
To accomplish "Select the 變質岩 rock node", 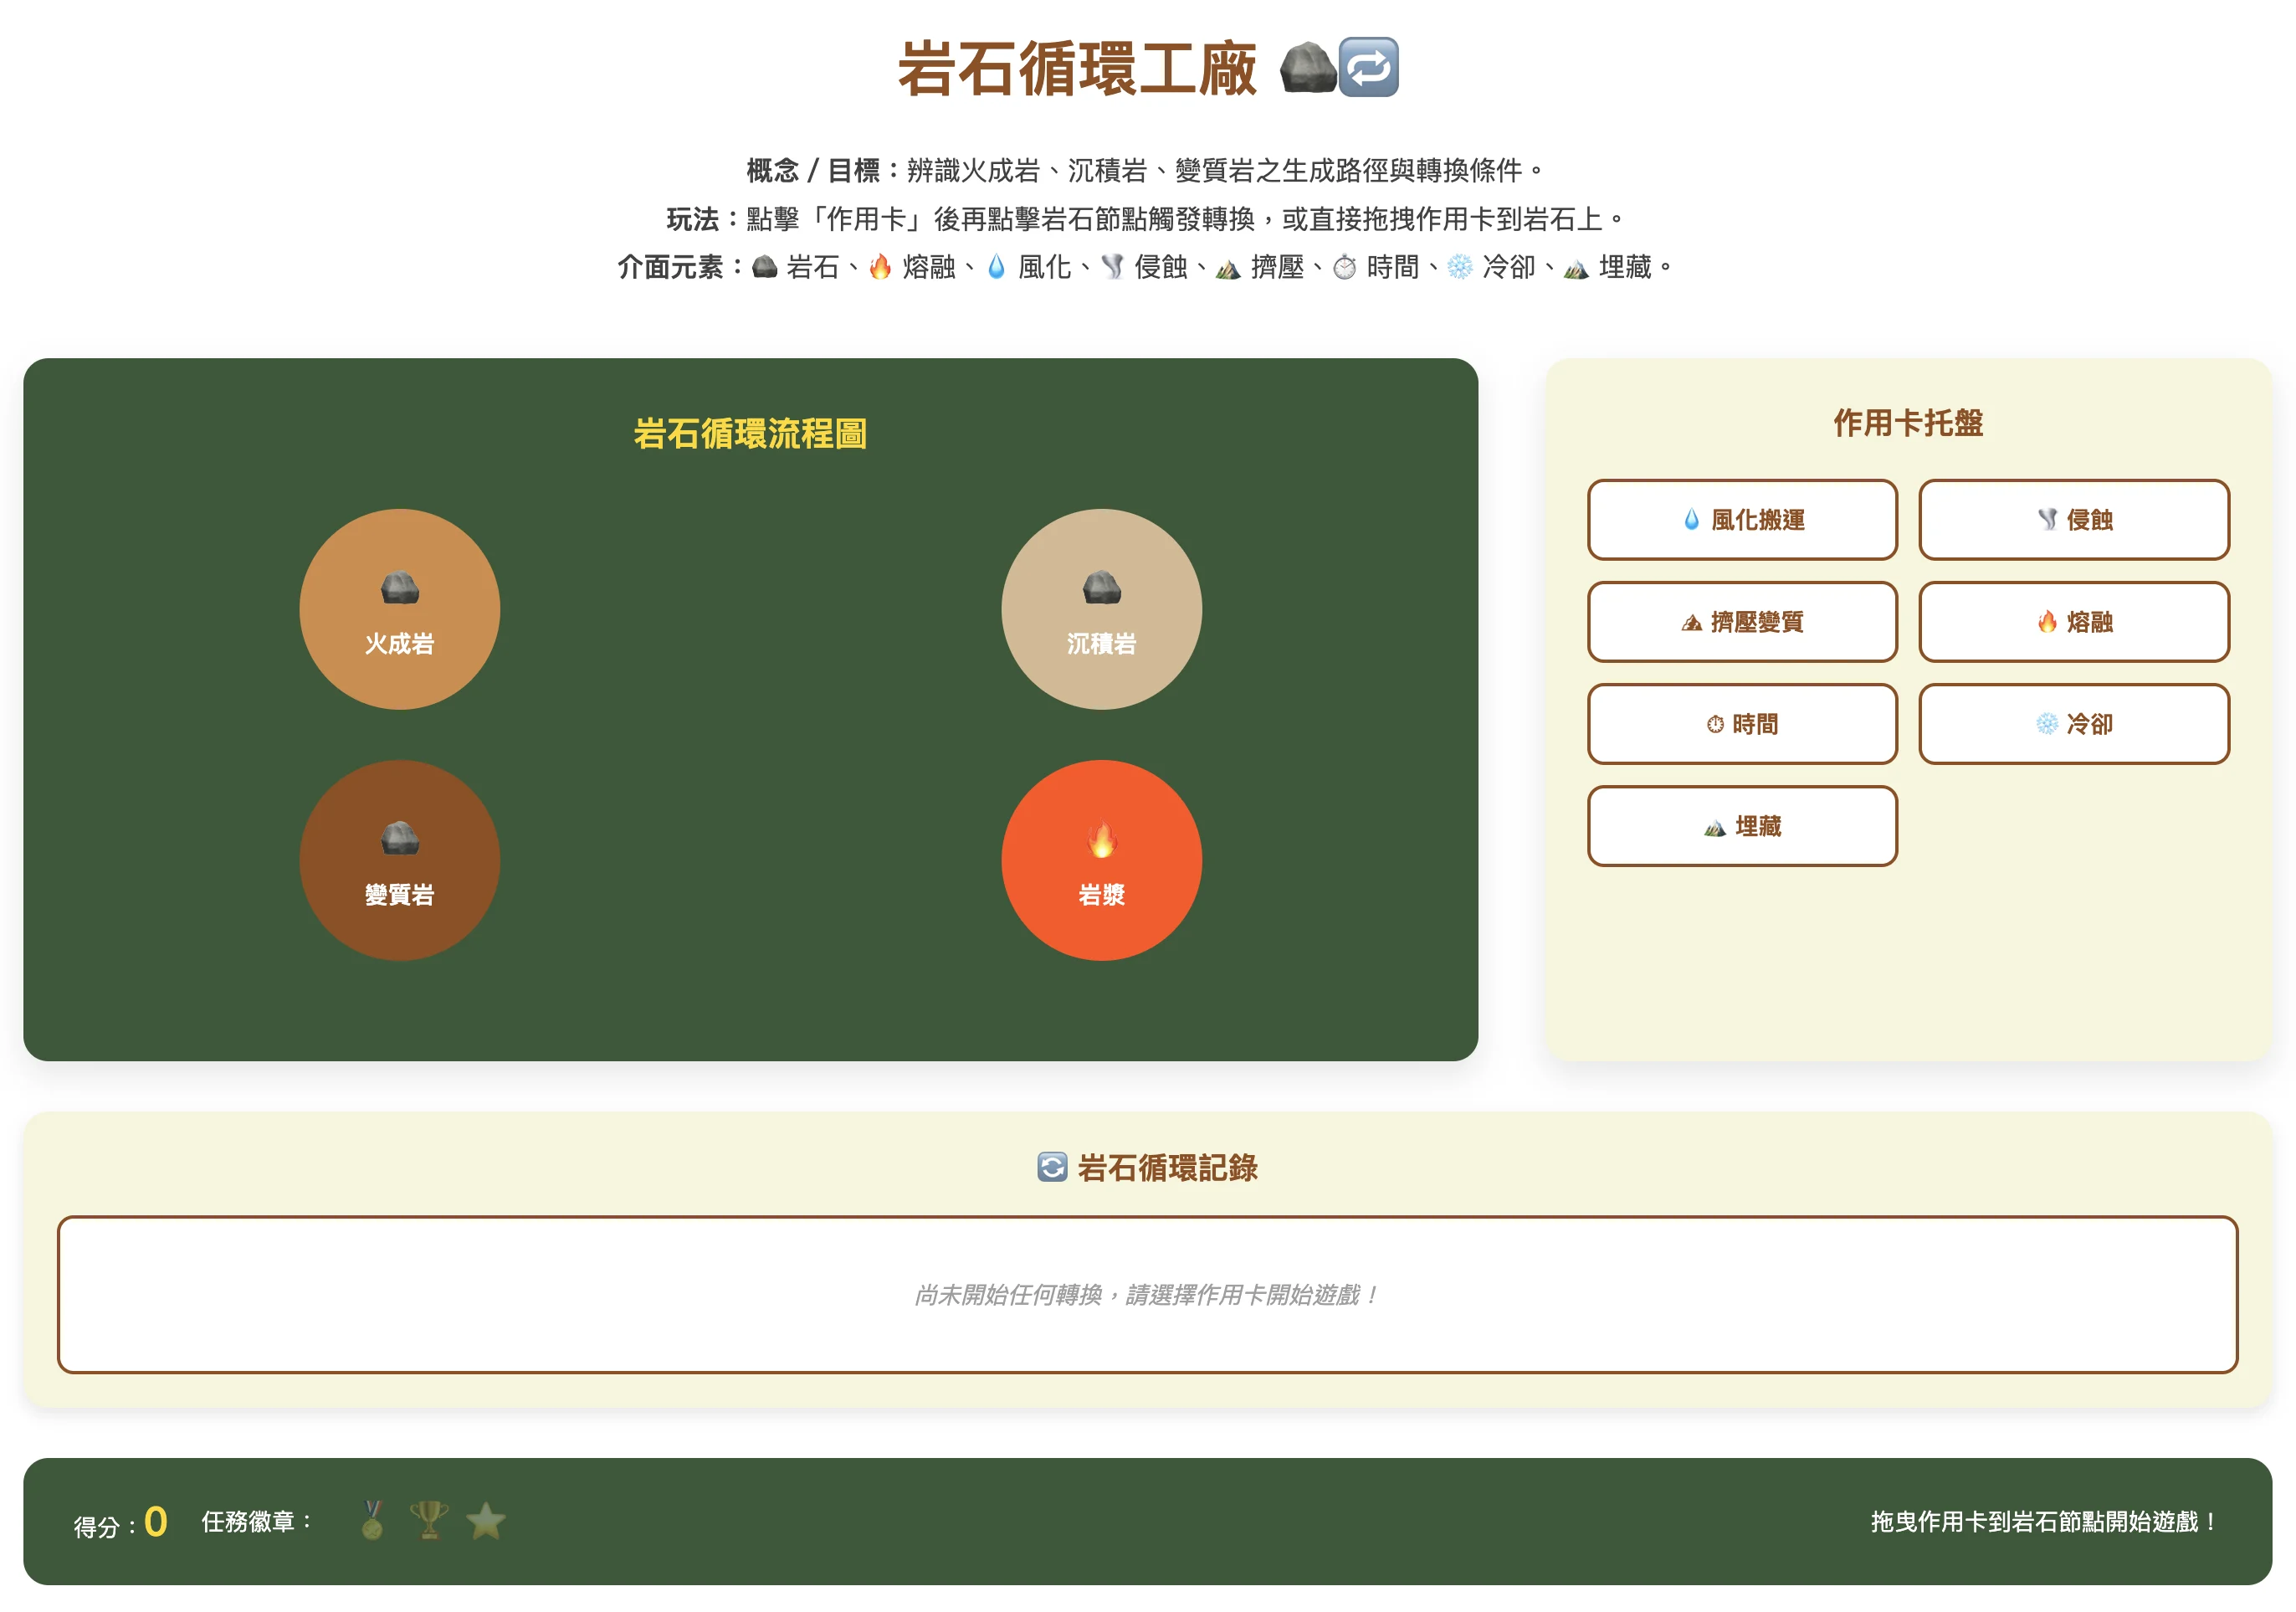I will click(x=399, y=860).
